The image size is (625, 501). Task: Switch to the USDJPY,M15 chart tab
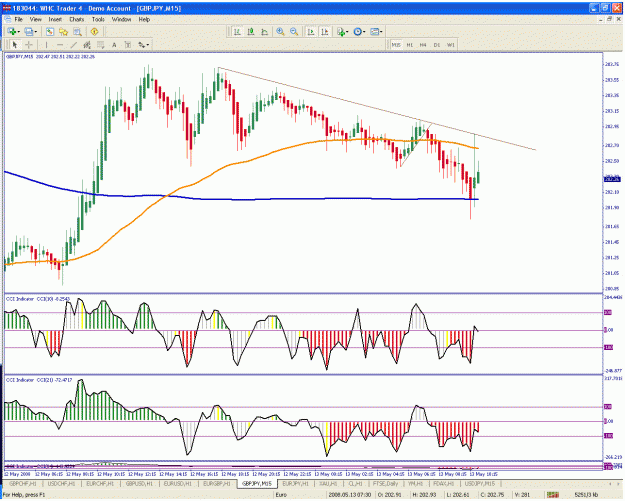point(480,483)
